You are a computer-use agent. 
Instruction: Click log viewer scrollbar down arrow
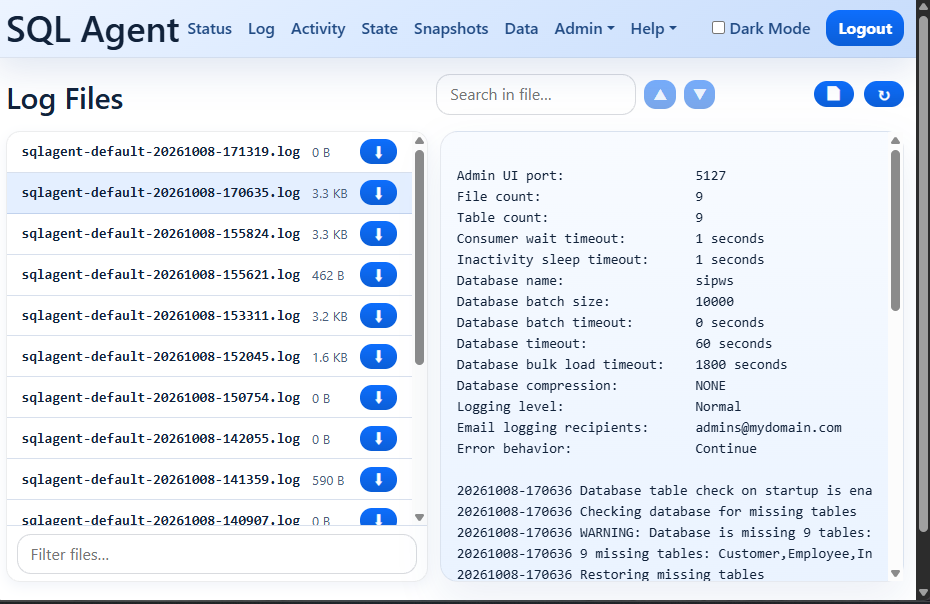[896, 573]
